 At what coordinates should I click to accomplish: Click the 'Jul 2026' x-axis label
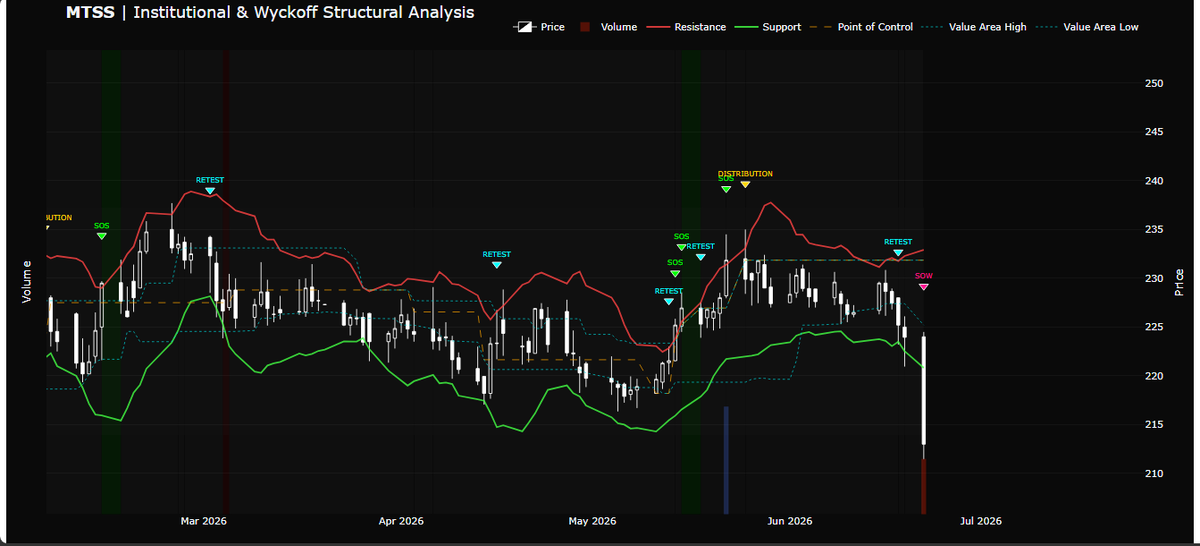pos(980,521)
